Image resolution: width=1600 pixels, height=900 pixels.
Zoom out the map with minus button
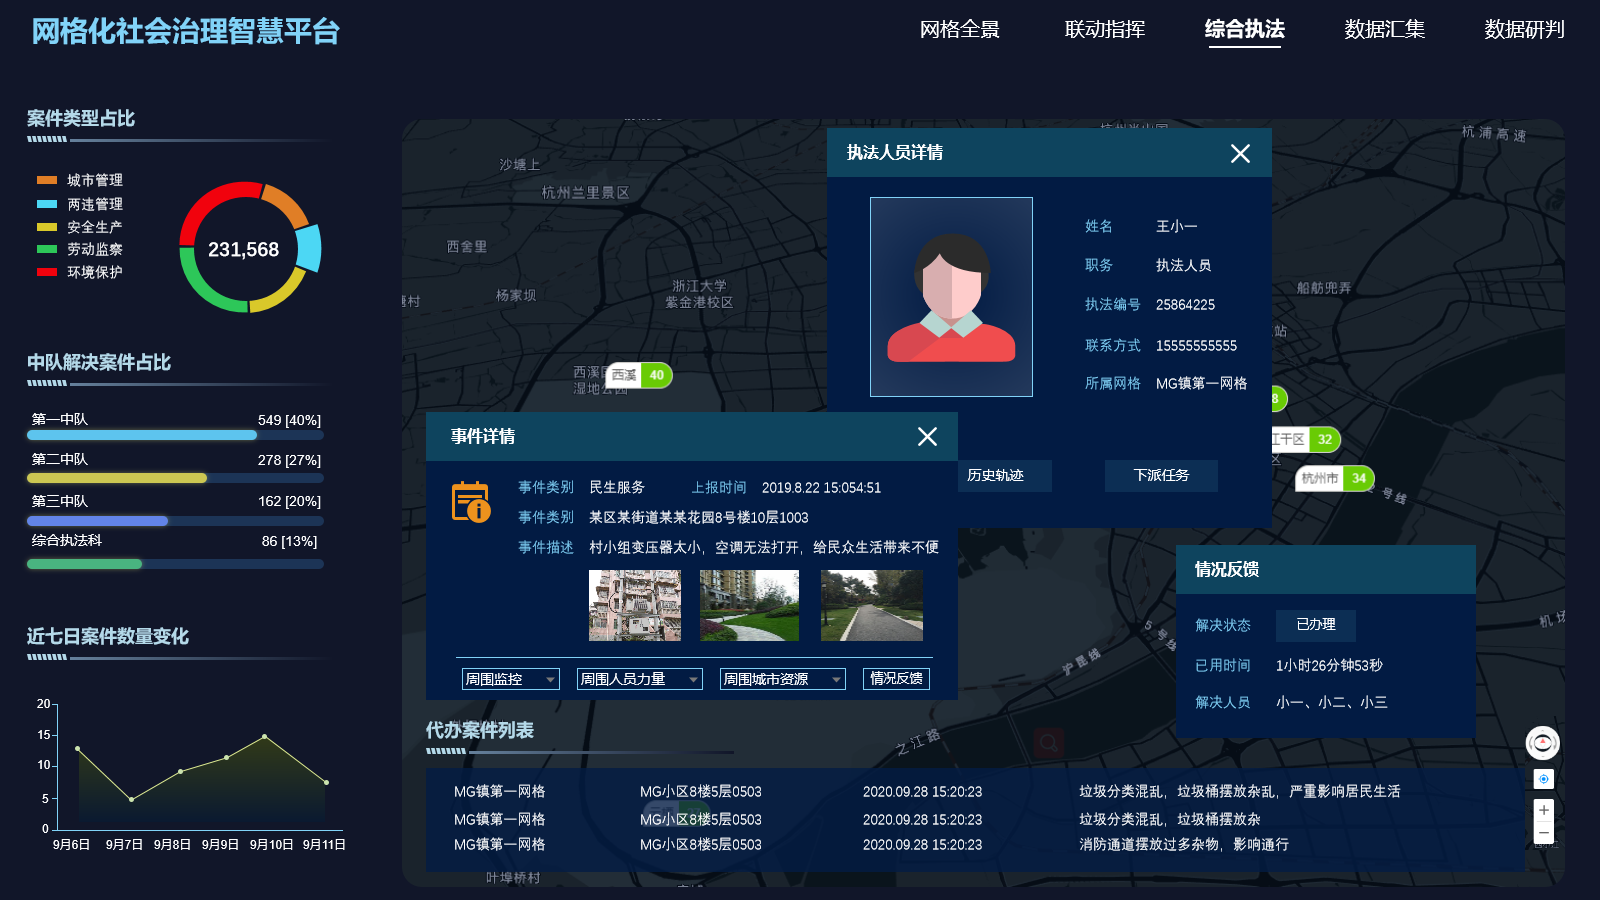coord(1544,833)
